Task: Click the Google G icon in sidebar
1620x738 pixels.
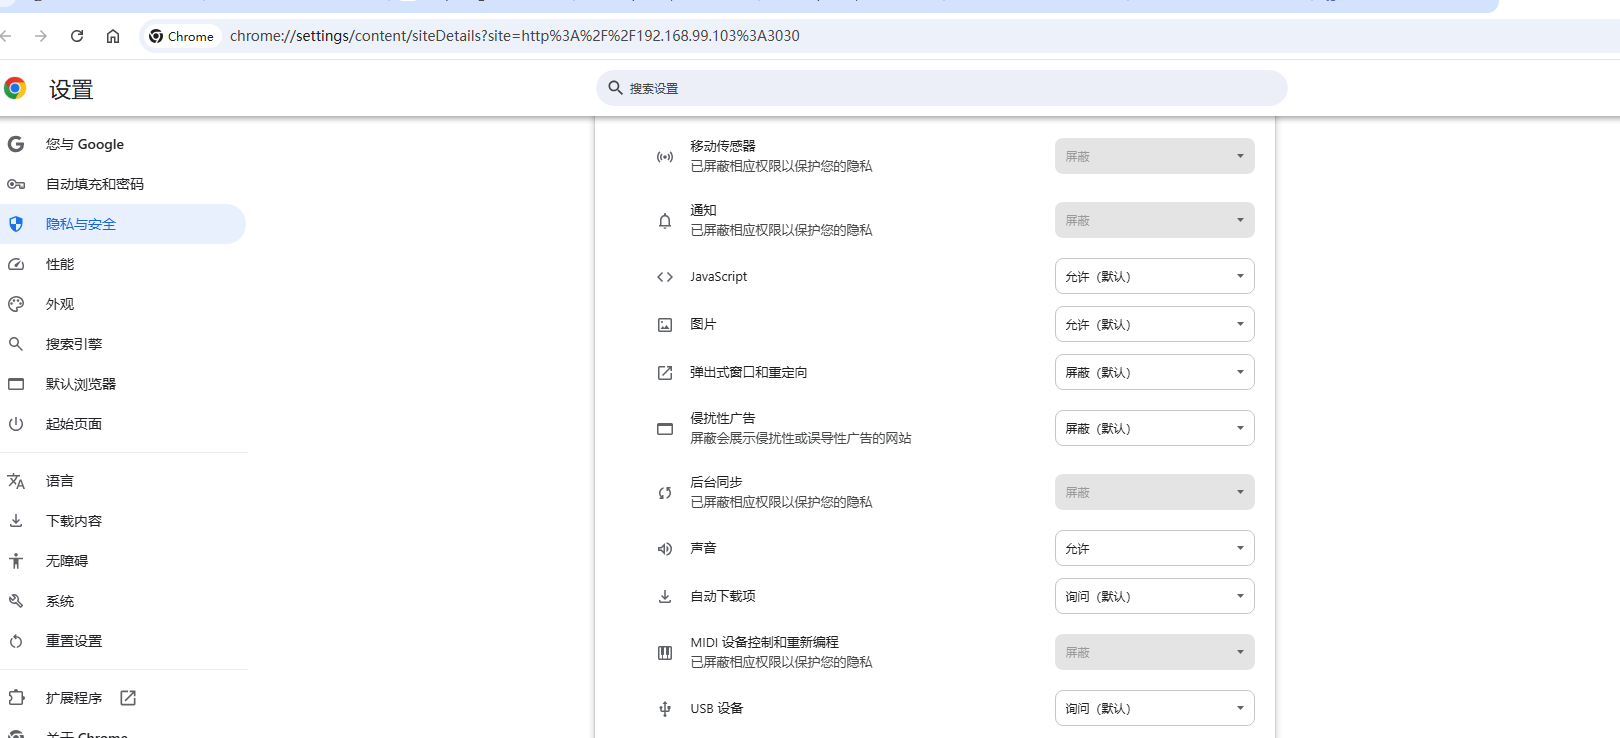Action: click(16, 144)
